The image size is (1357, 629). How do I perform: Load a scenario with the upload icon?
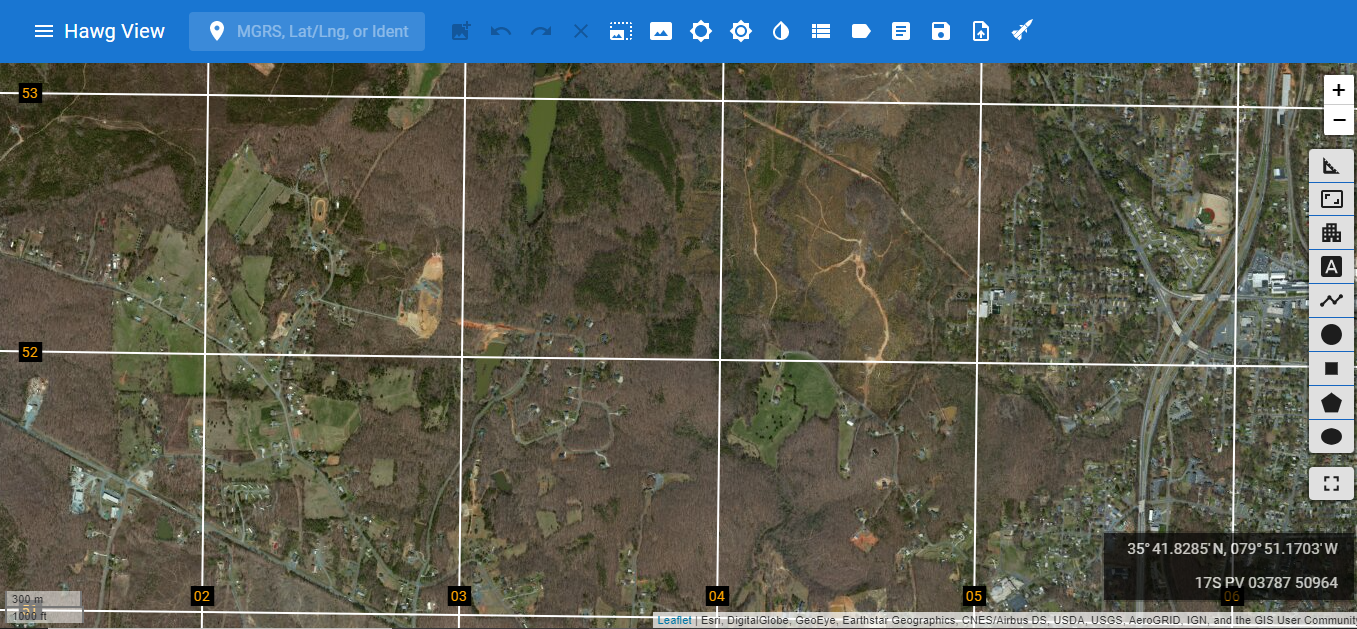pyautogui.click(x=980, y=31)
